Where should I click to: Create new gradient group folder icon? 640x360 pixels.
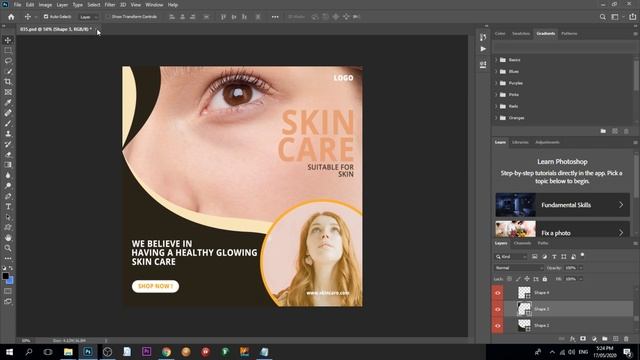click(603, 131)
